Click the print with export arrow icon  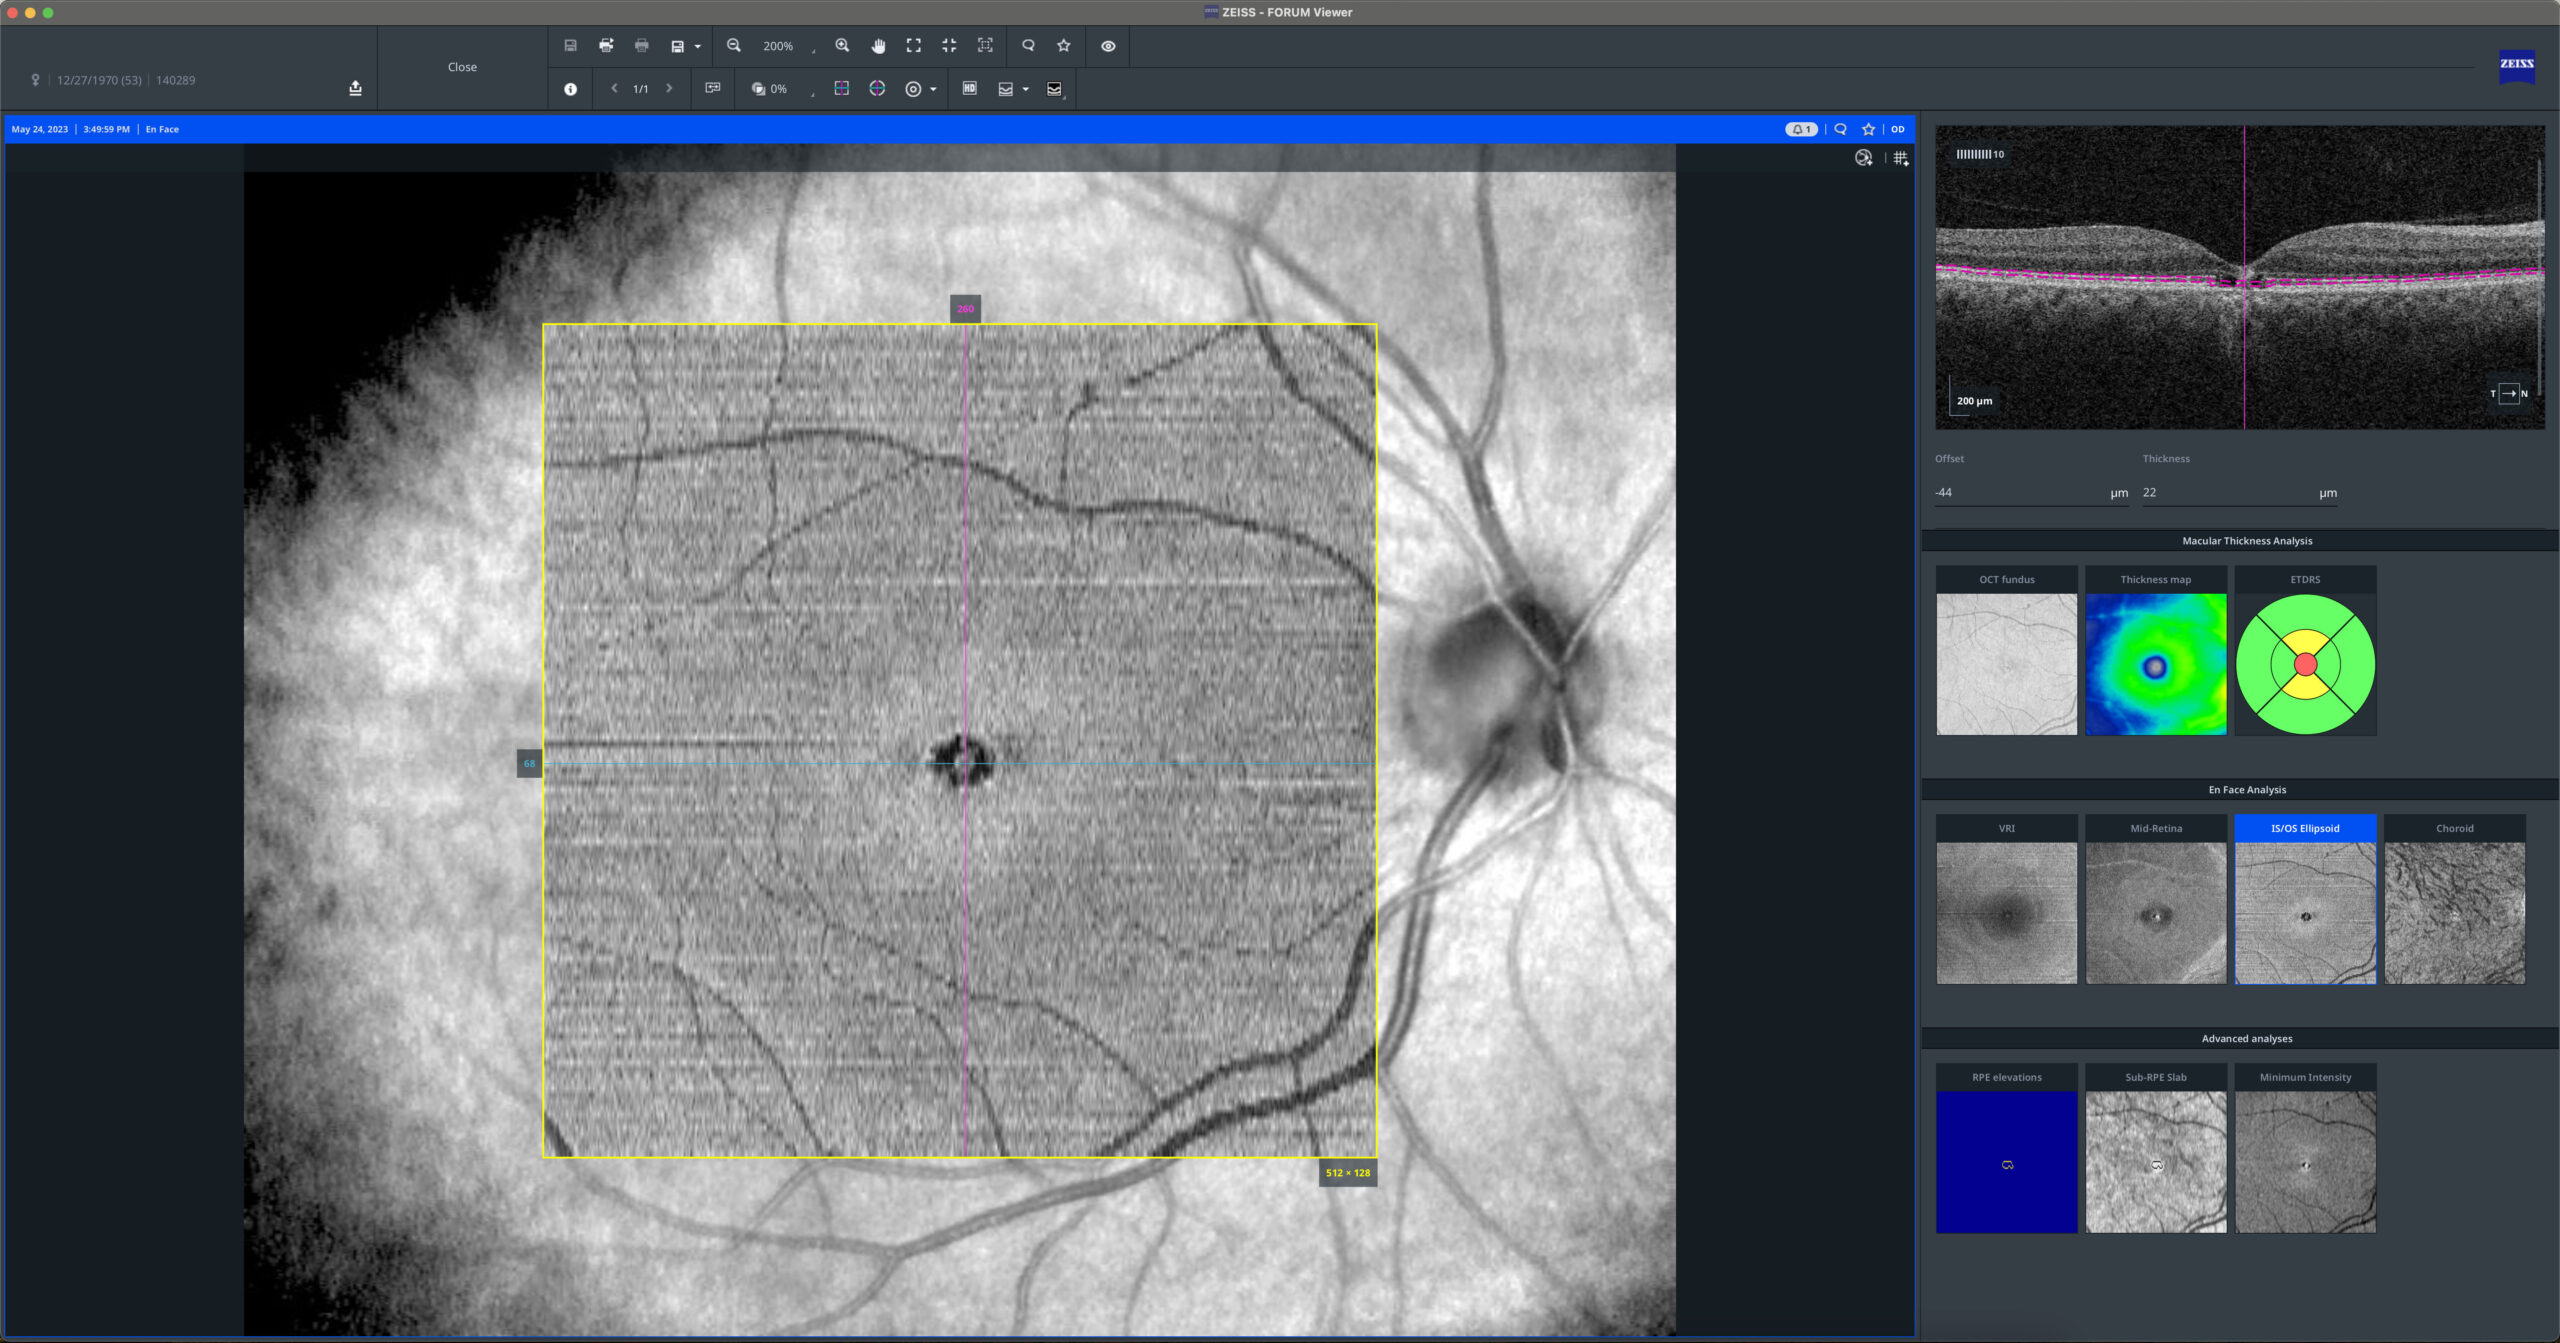pos(606,46)
